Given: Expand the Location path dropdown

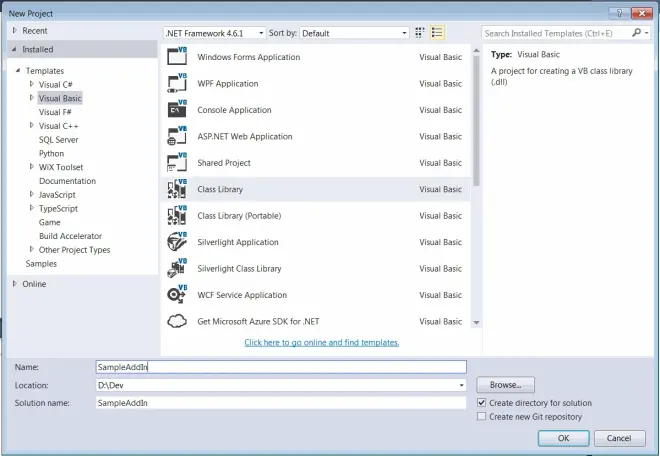Looking at the screenshot, I should pyautogui.click(x=461, y=385).
